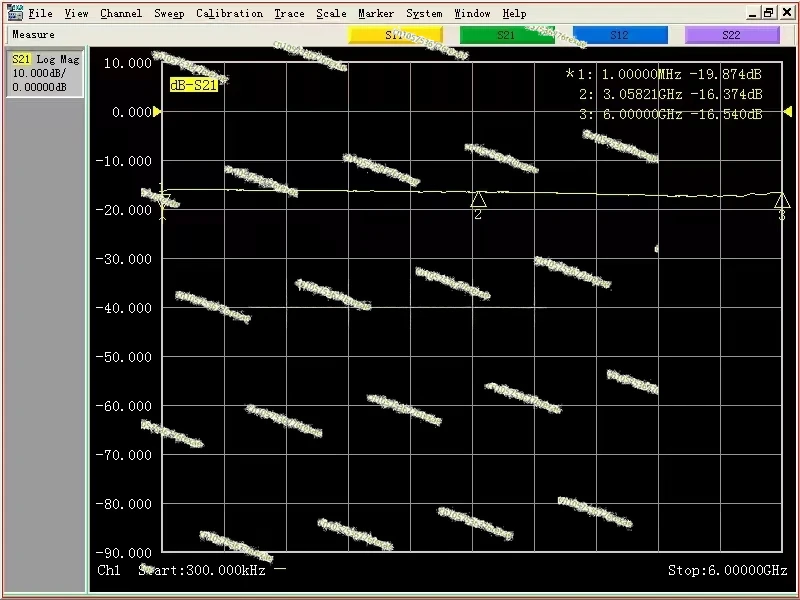Close the analyzer window
The height and width of the screenshot is (600, 800).
(787, 13)
